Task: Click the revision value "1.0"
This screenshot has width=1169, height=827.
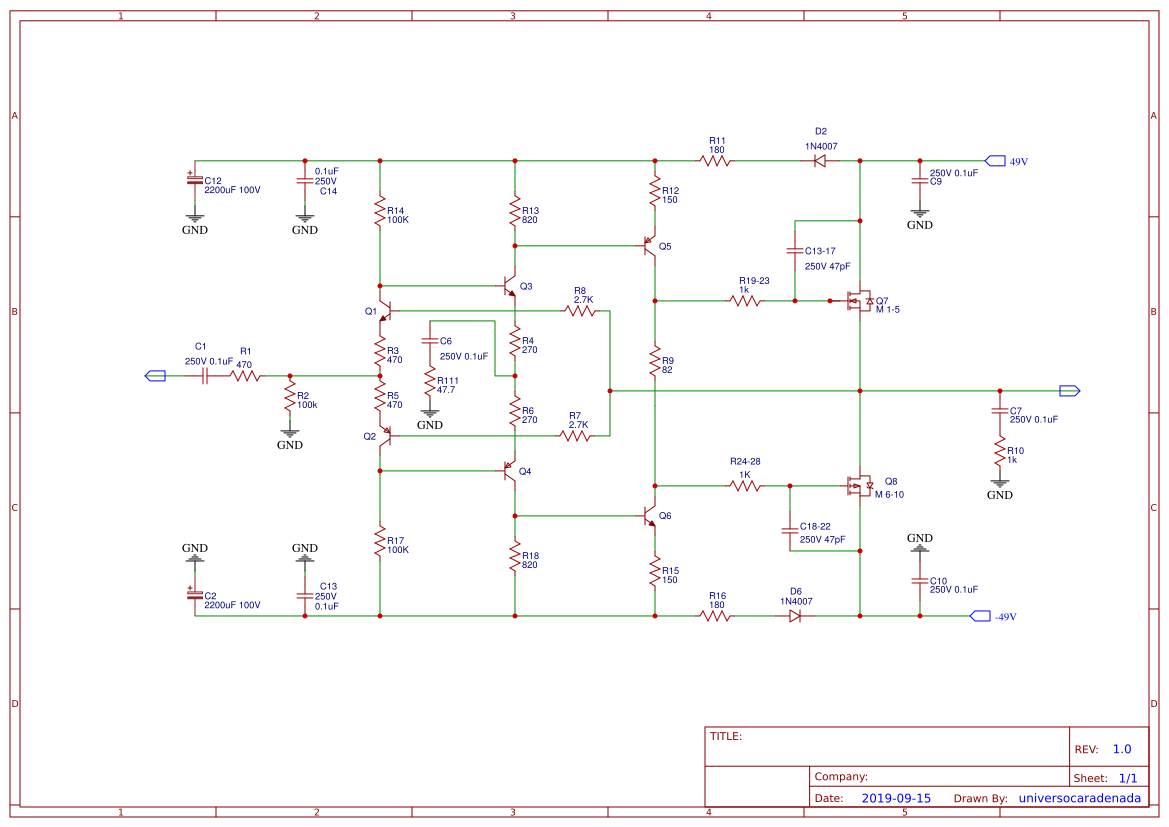Action: pyautogui.click(x=1122, y=749)
